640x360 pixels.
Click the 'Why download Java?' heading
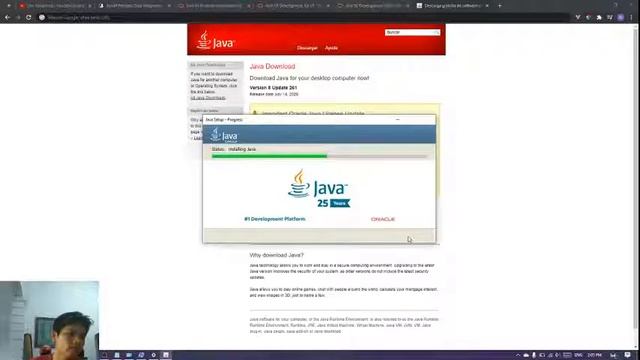click(276, 255)
